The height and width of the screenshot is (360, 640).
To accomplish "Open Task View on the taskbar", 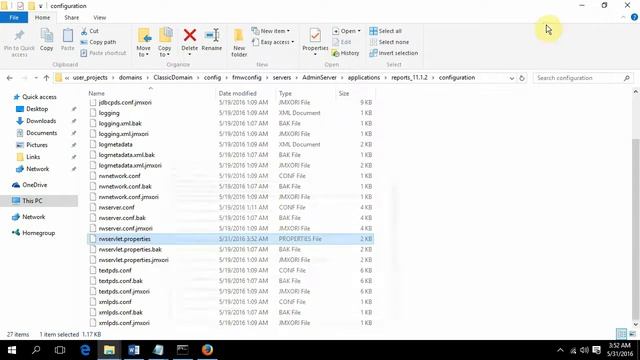I will click(60, 350).
